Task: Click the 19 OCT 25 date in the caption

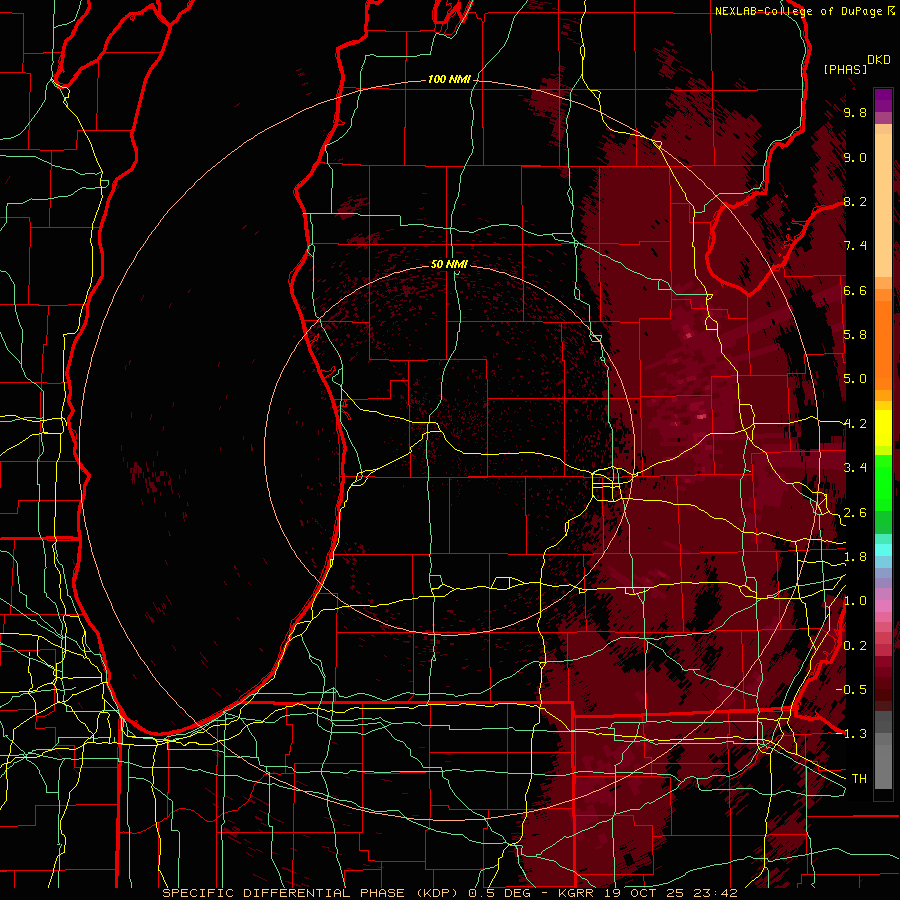Action: [x=646, y=893]
